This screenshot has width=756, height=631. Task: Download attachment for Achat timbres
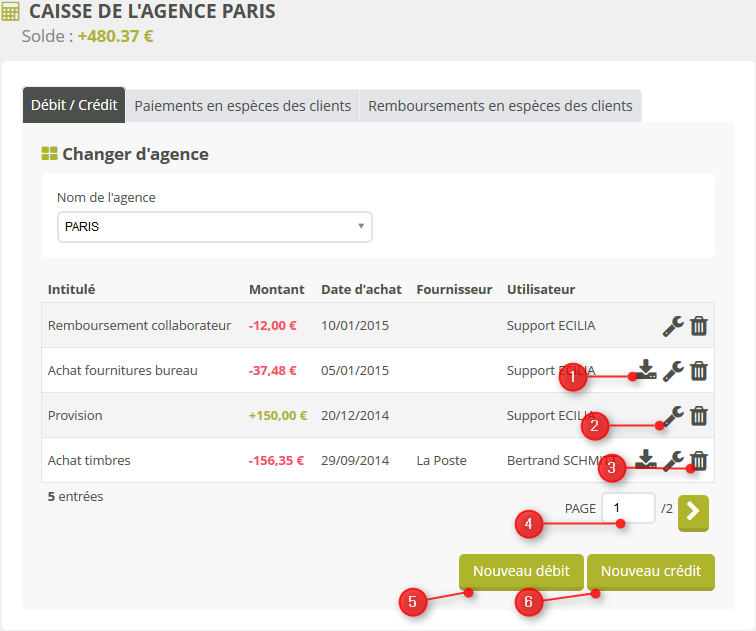(x=647, y=460)
